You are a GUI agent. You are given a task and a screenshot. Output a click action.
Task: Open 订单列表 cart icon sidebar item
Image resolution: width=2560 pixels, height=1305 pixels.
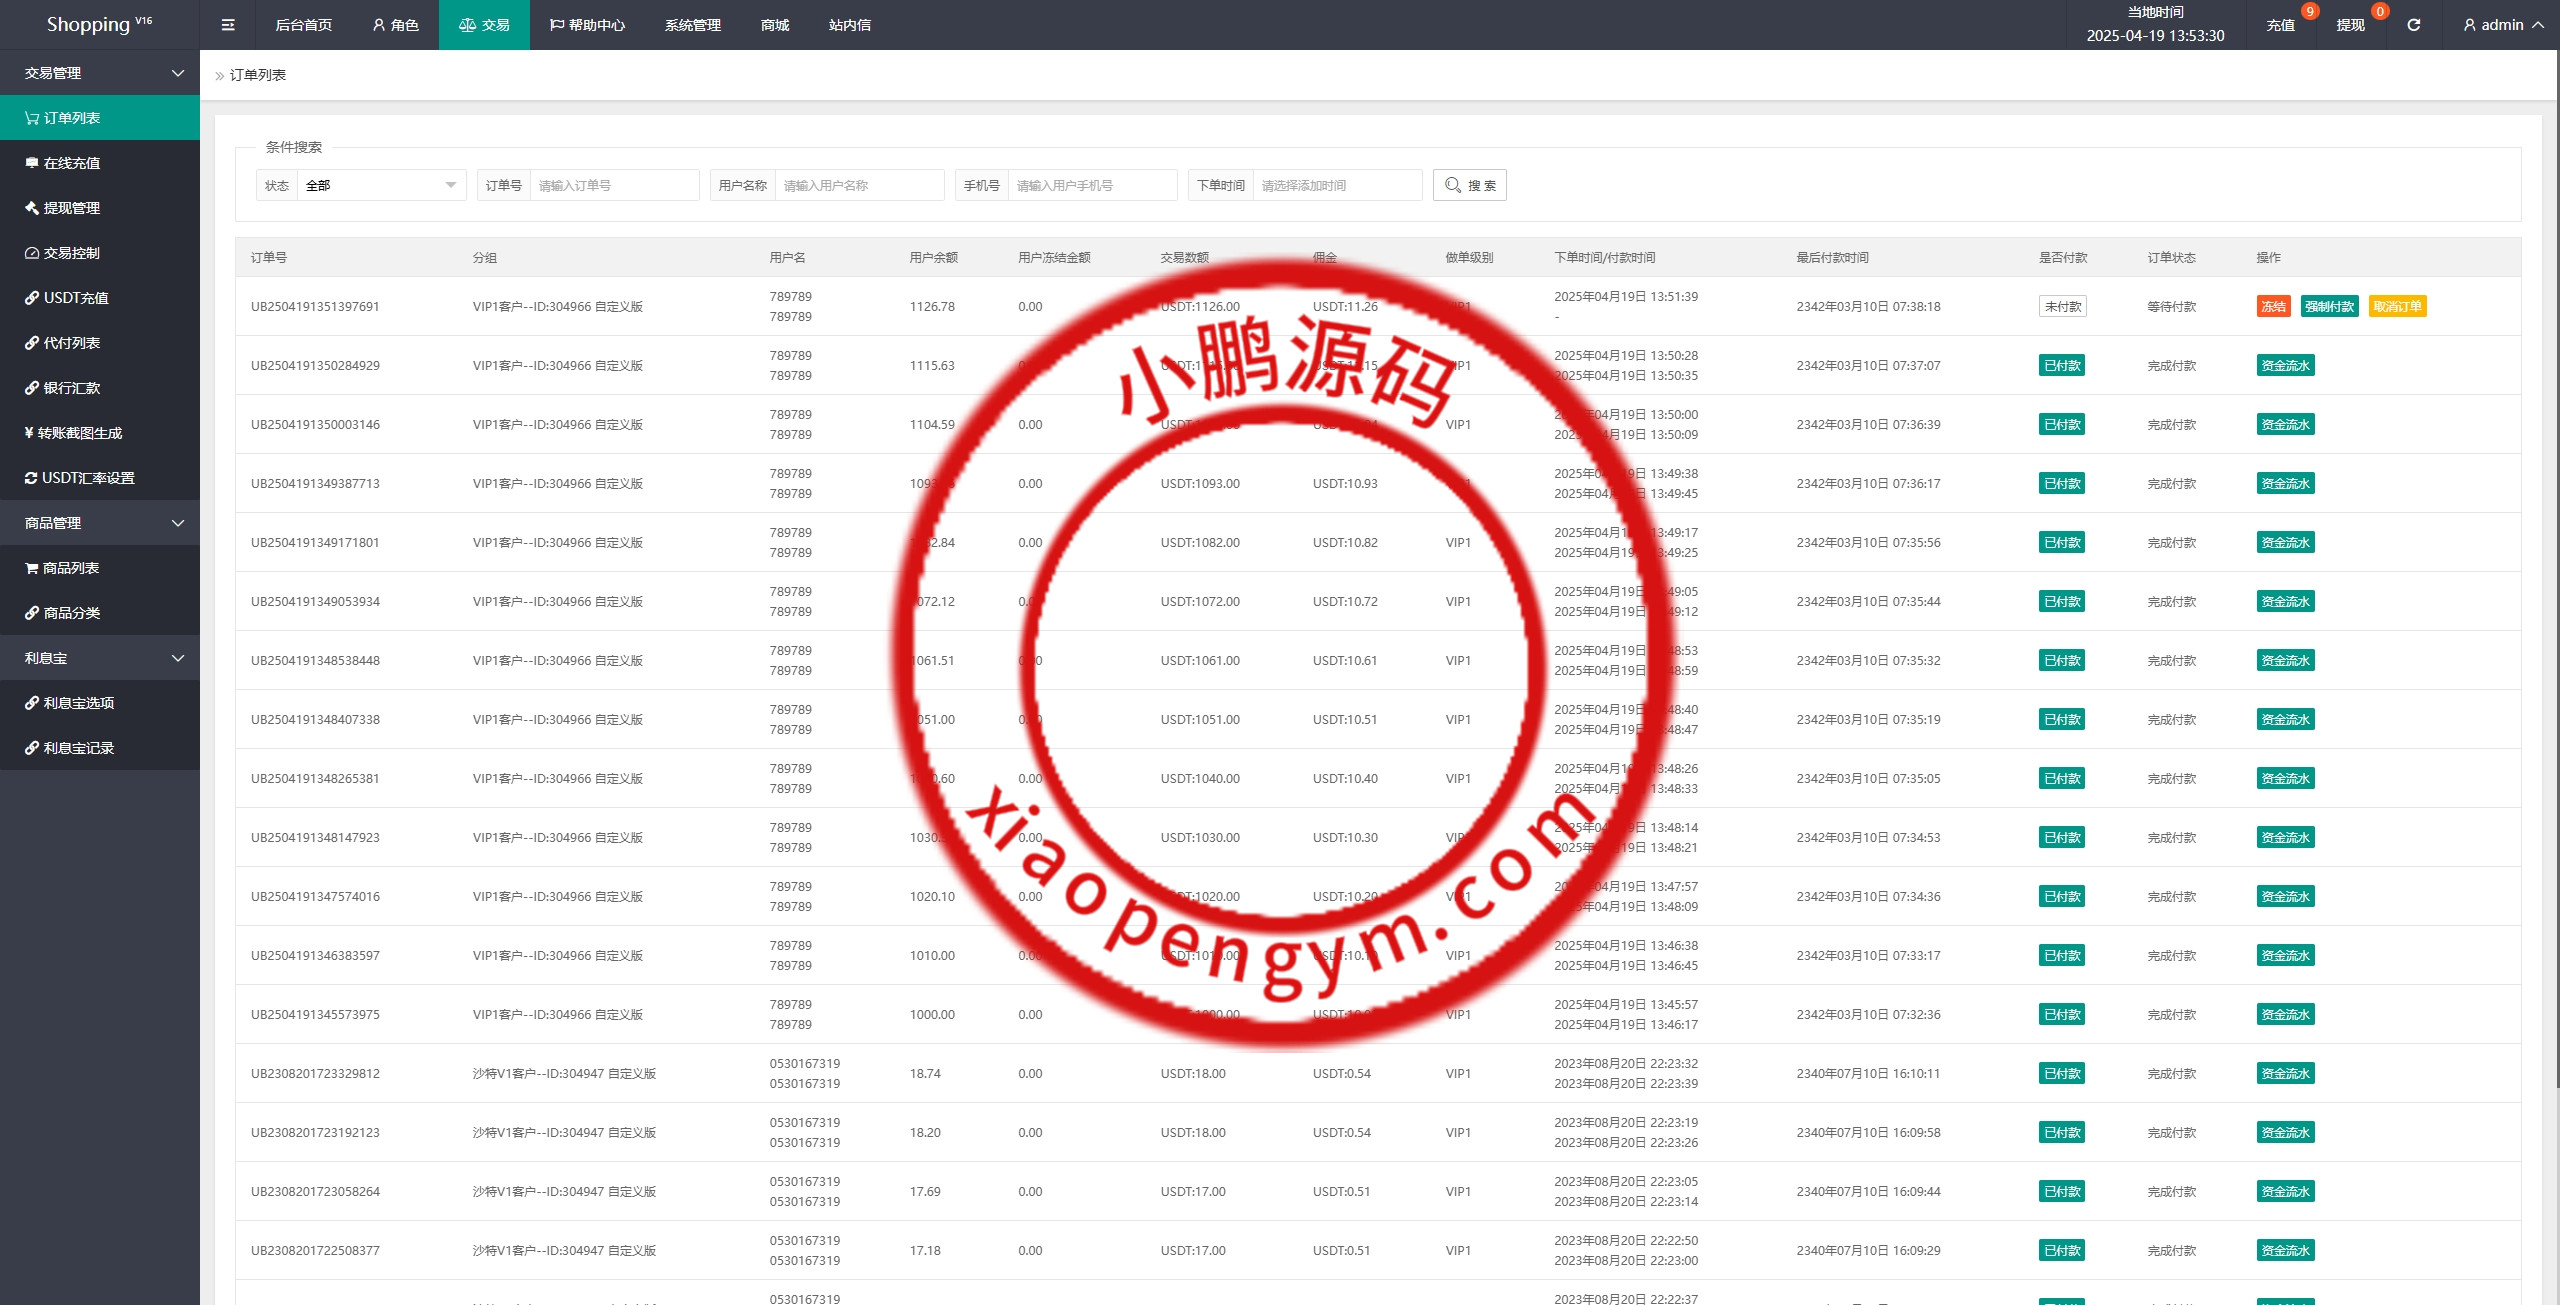(x=70, y=118)
